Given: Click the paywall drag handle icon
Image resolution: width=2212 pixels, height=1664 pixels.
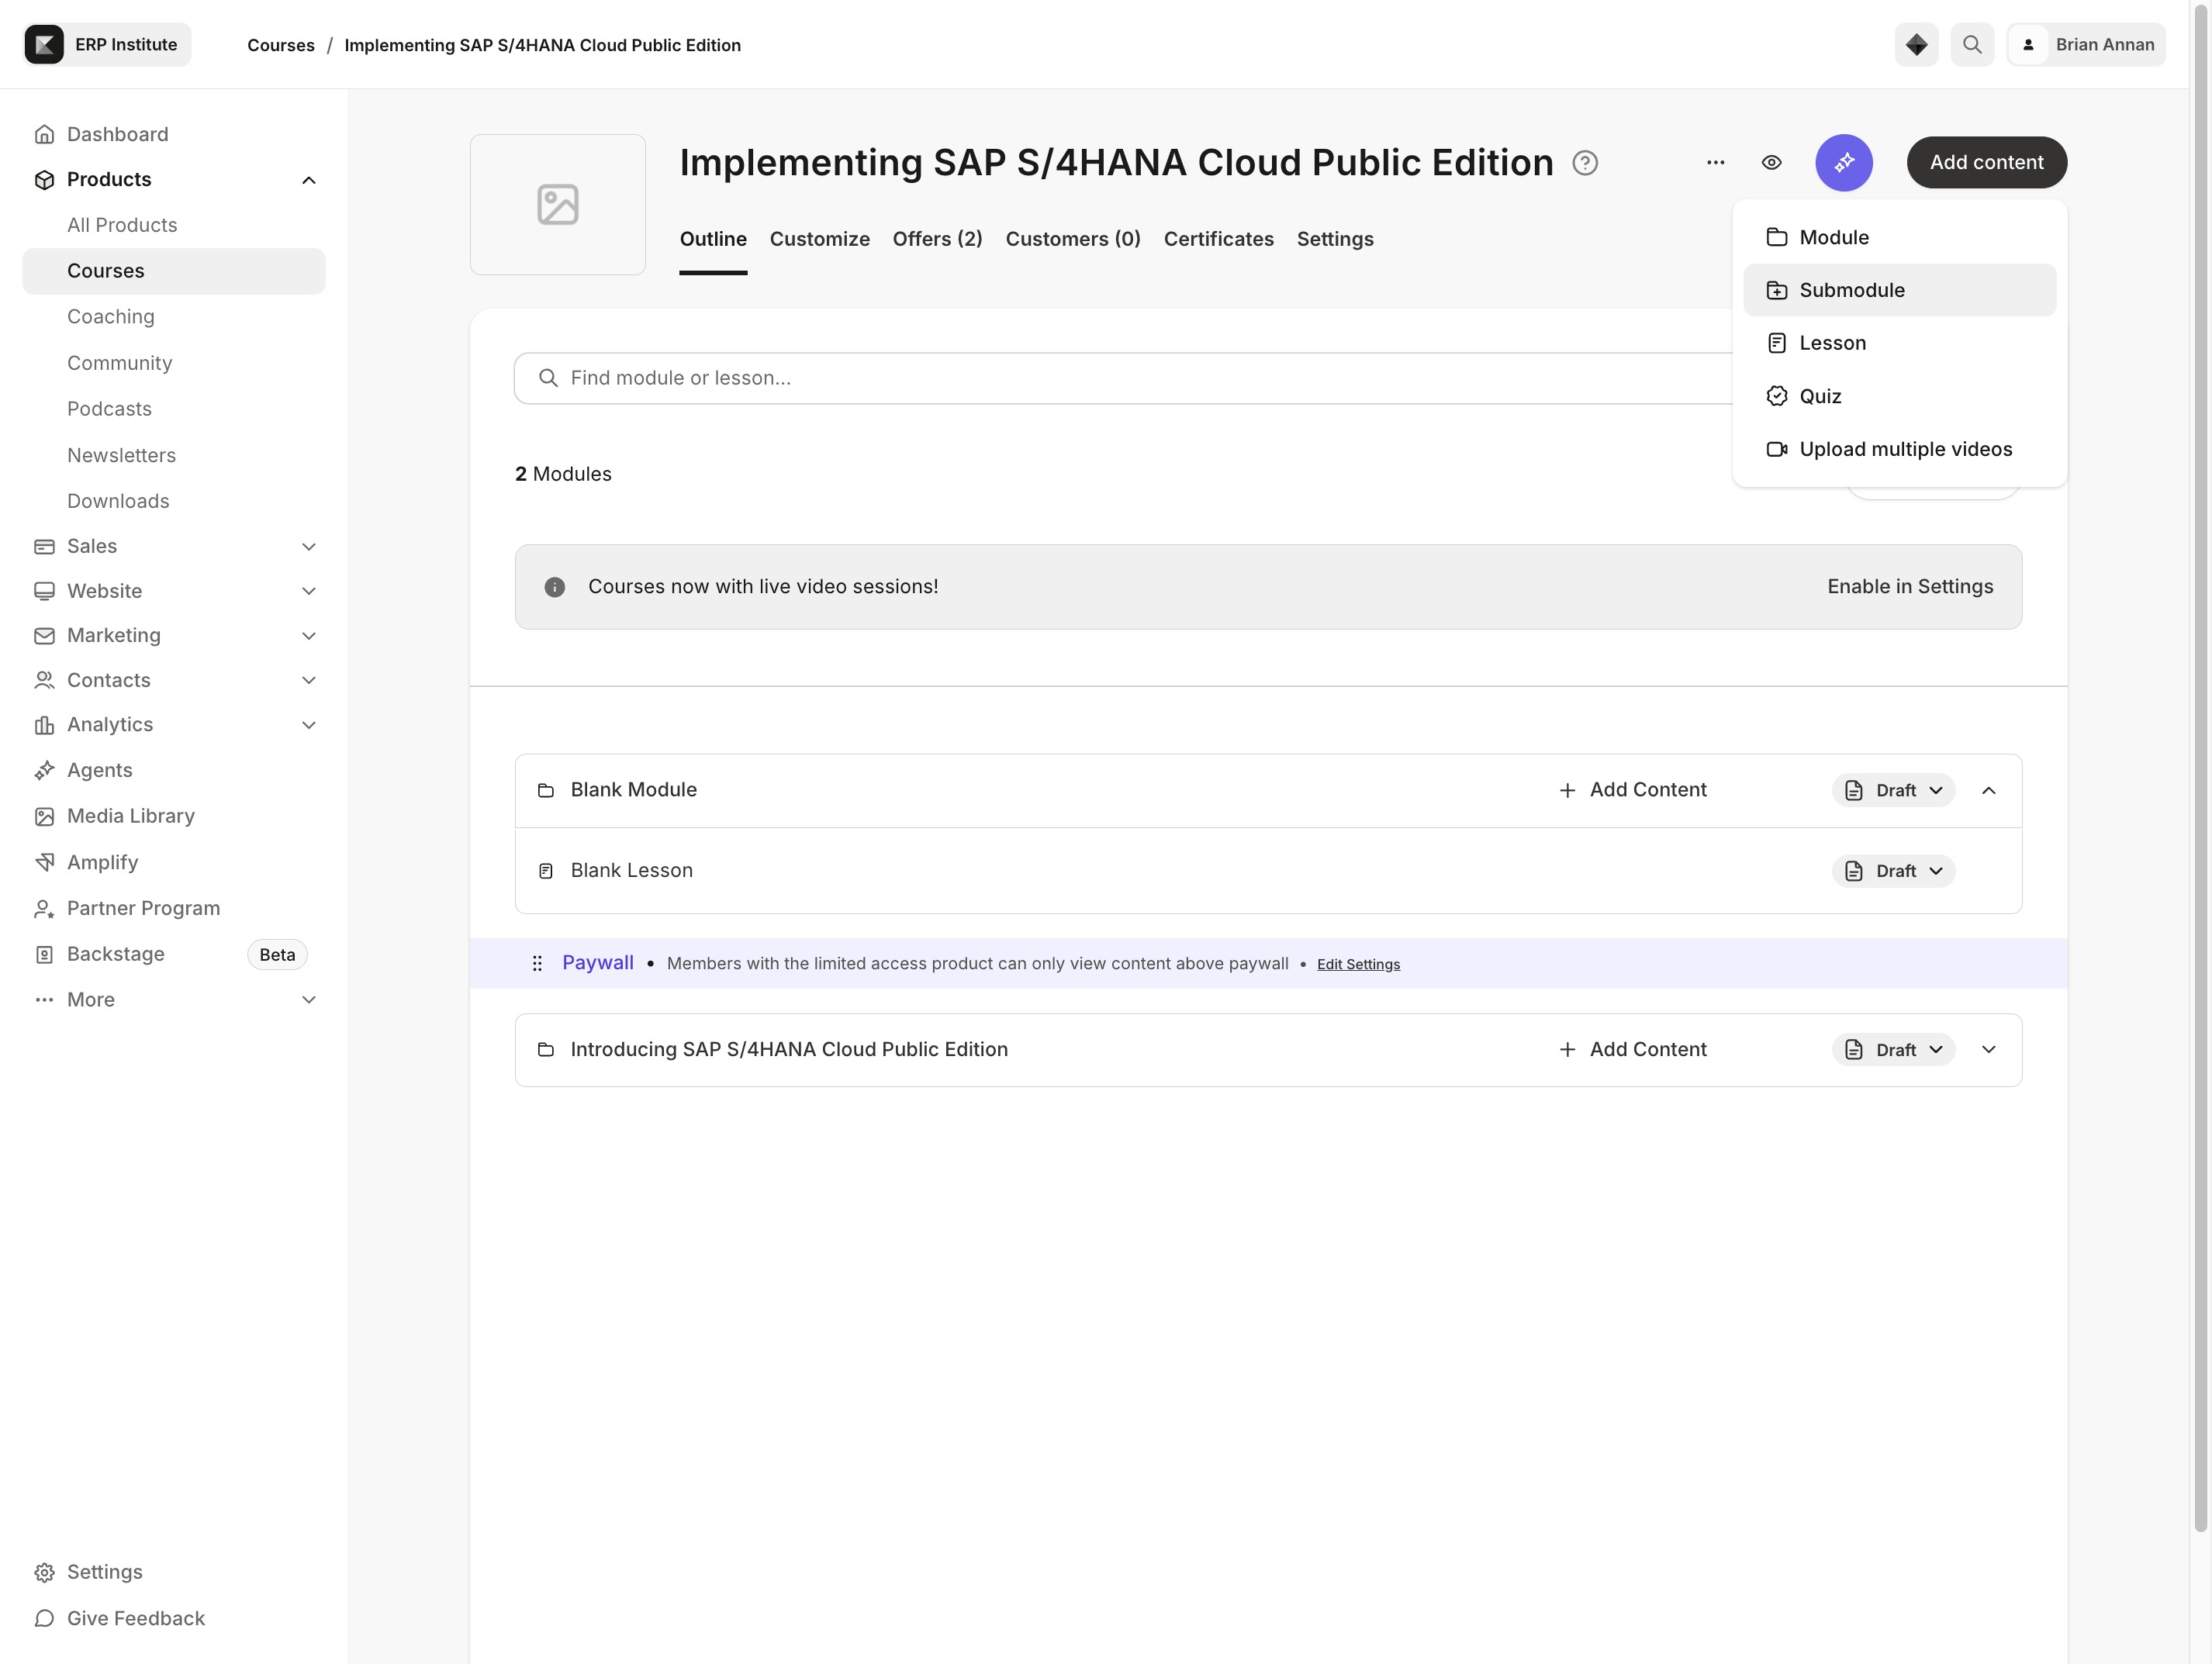Looking at the screenshot, I should (x=537, y=963).
